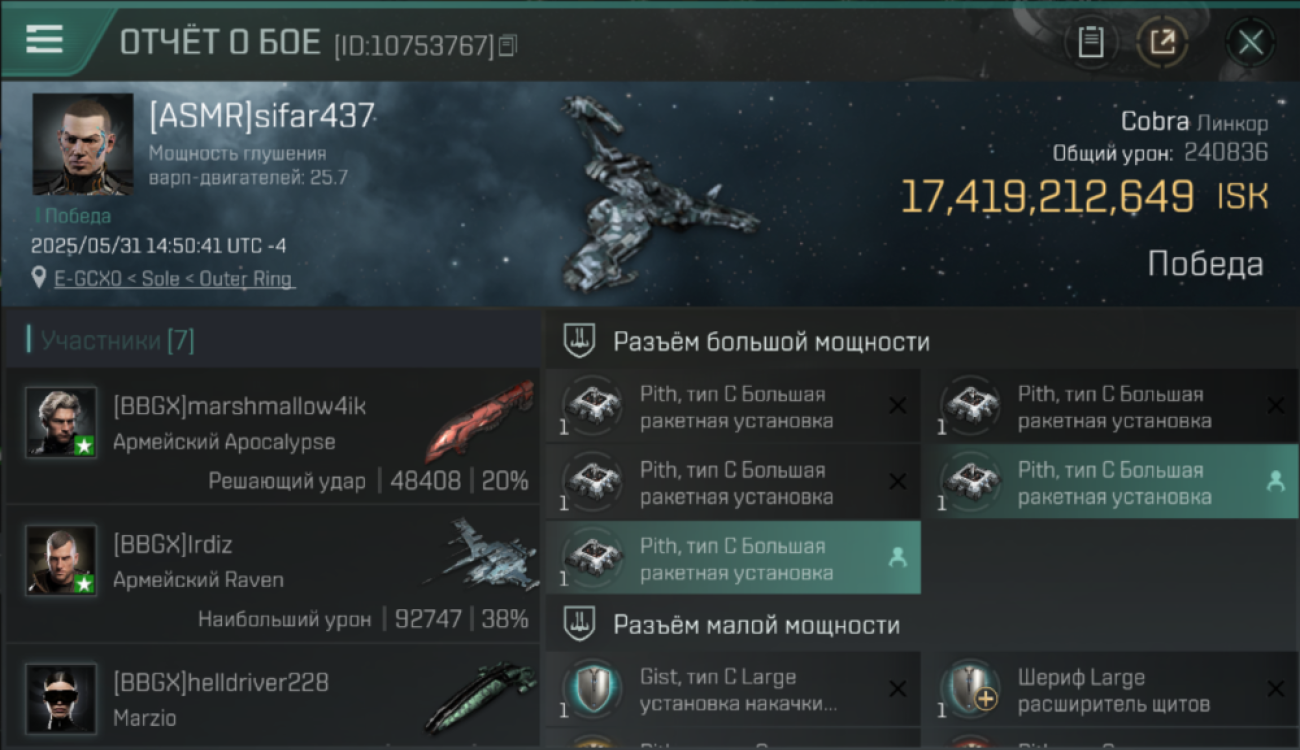Open the hamburger menu
Screen dimensions: 1300x750
[x=45, y=39]
